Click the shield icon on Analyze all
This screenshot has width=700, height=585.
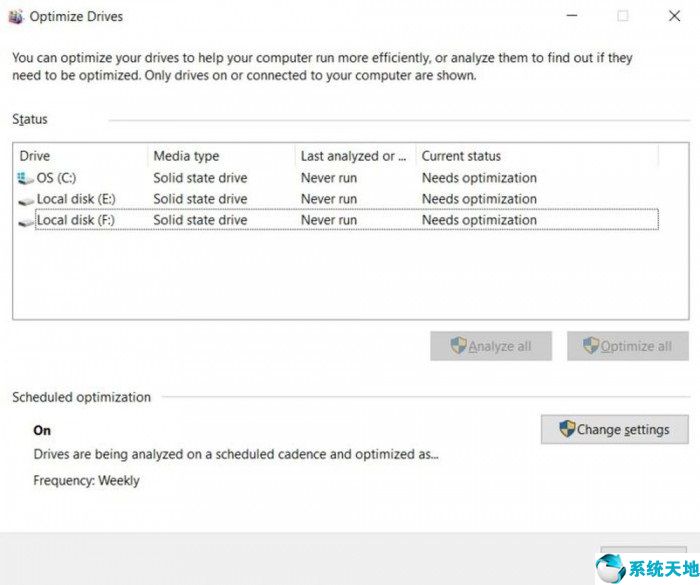point(458,346)
